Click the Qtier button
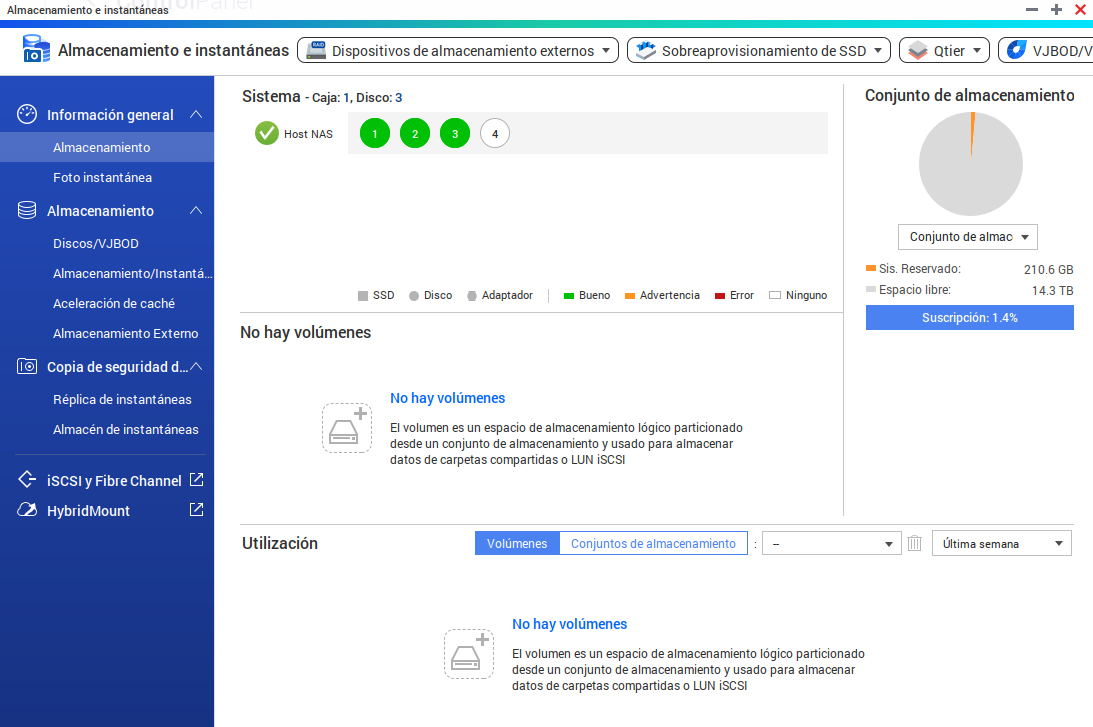The width and height of the screenshot is (1093, 727). pos(944,50)
